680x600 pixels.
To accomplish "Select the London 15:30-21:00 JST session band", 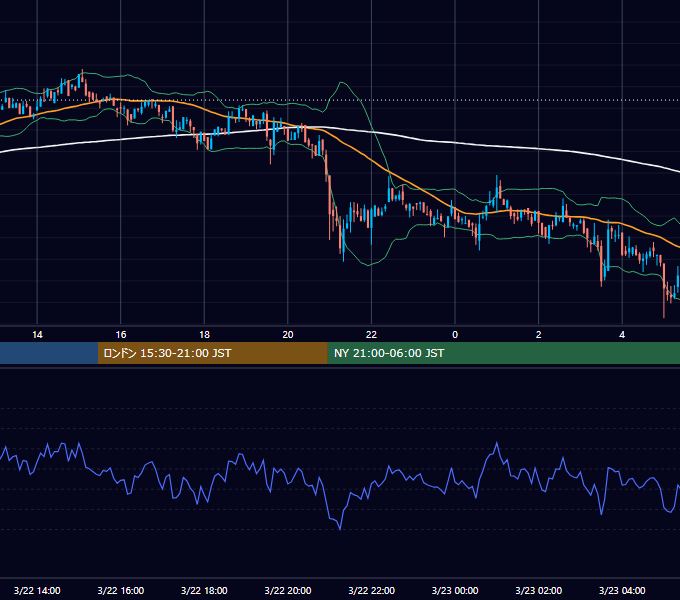I will tap(212, 353).
